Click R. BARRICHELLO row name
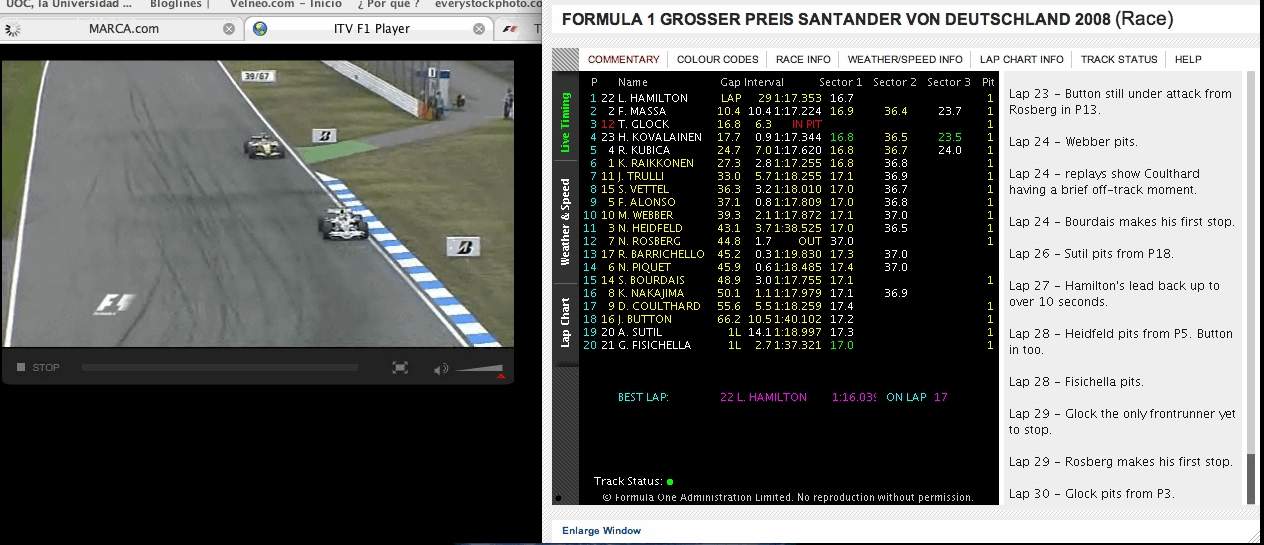Screen dimensions: 1264x545 (x=661, y=254)
